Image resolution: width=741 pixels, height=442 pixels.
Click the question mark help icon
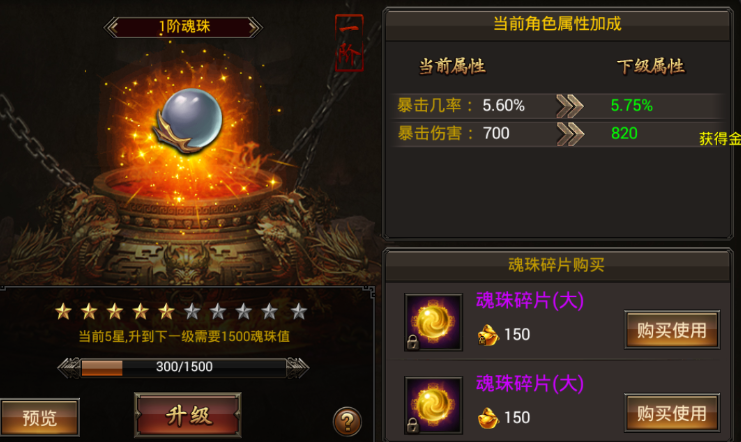pyautogui.click(x=347, y=422)
